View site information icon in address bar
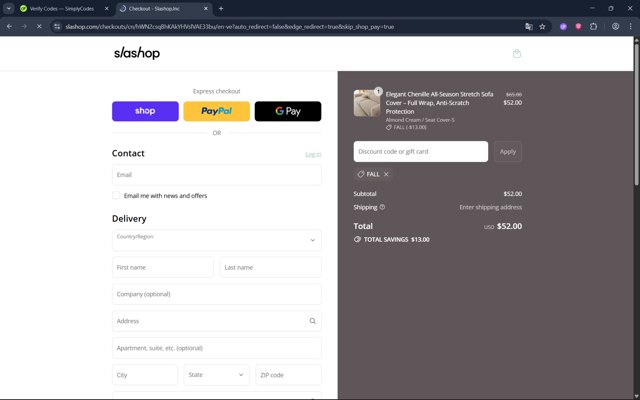This screenshot has height=400, width=640. pyautogui.click(x=57, y=27)
